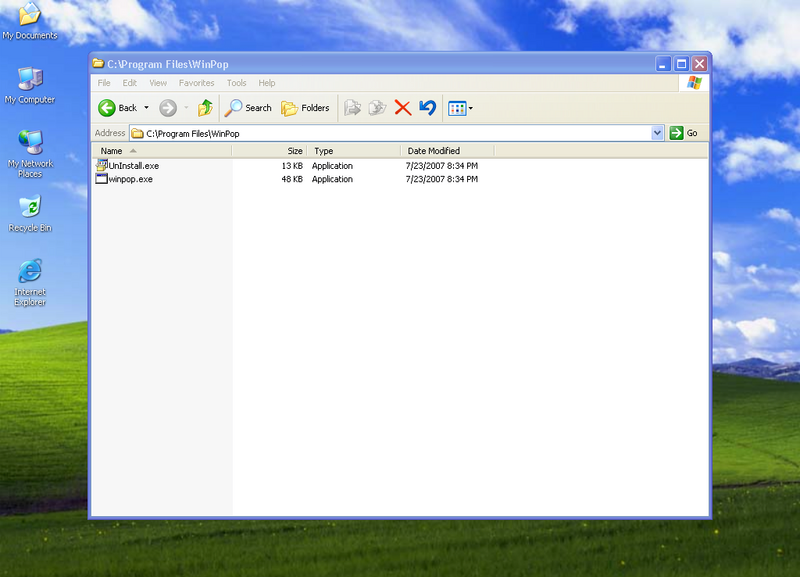
Task: Click the winpop.exe file name
Action: (131, 179)
